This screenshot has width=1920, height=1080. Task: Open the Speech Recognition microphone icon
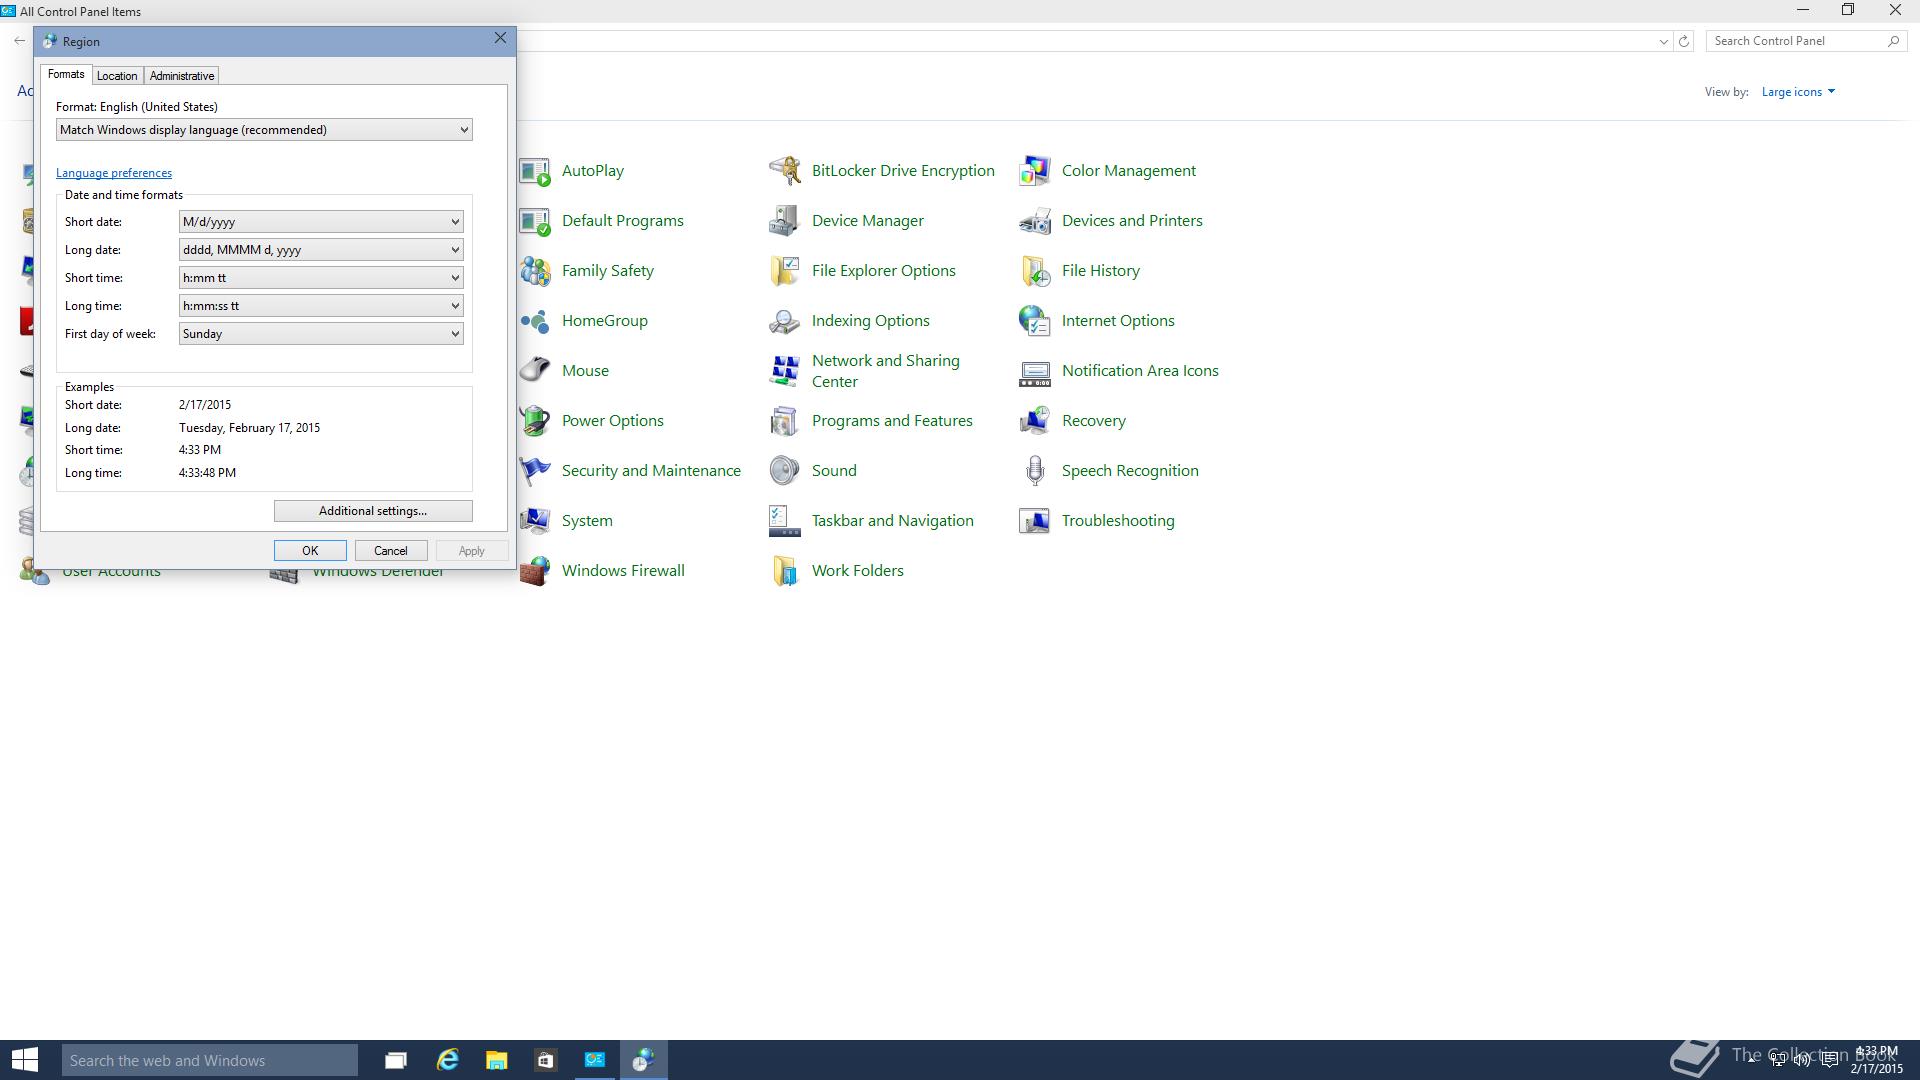point(1035,471)
